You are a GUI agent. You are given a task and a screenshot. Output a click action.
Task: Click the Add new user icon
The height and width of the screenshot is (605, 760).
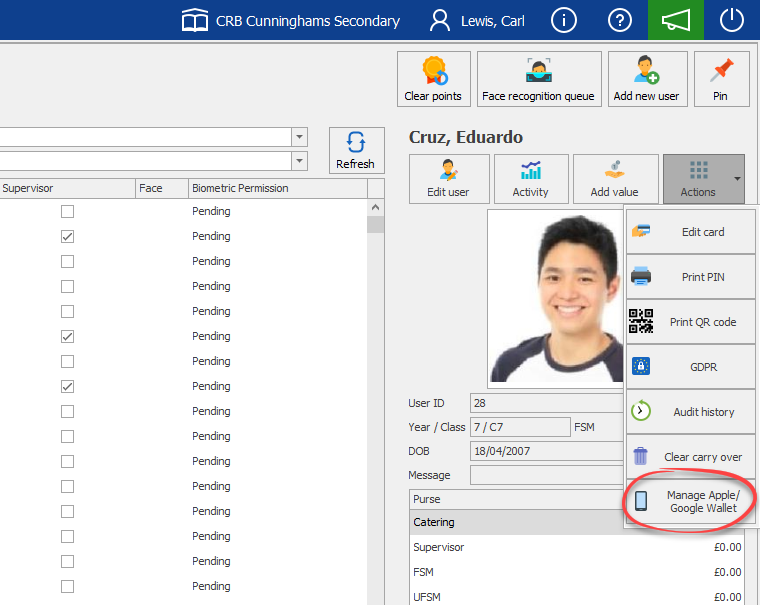646,79
